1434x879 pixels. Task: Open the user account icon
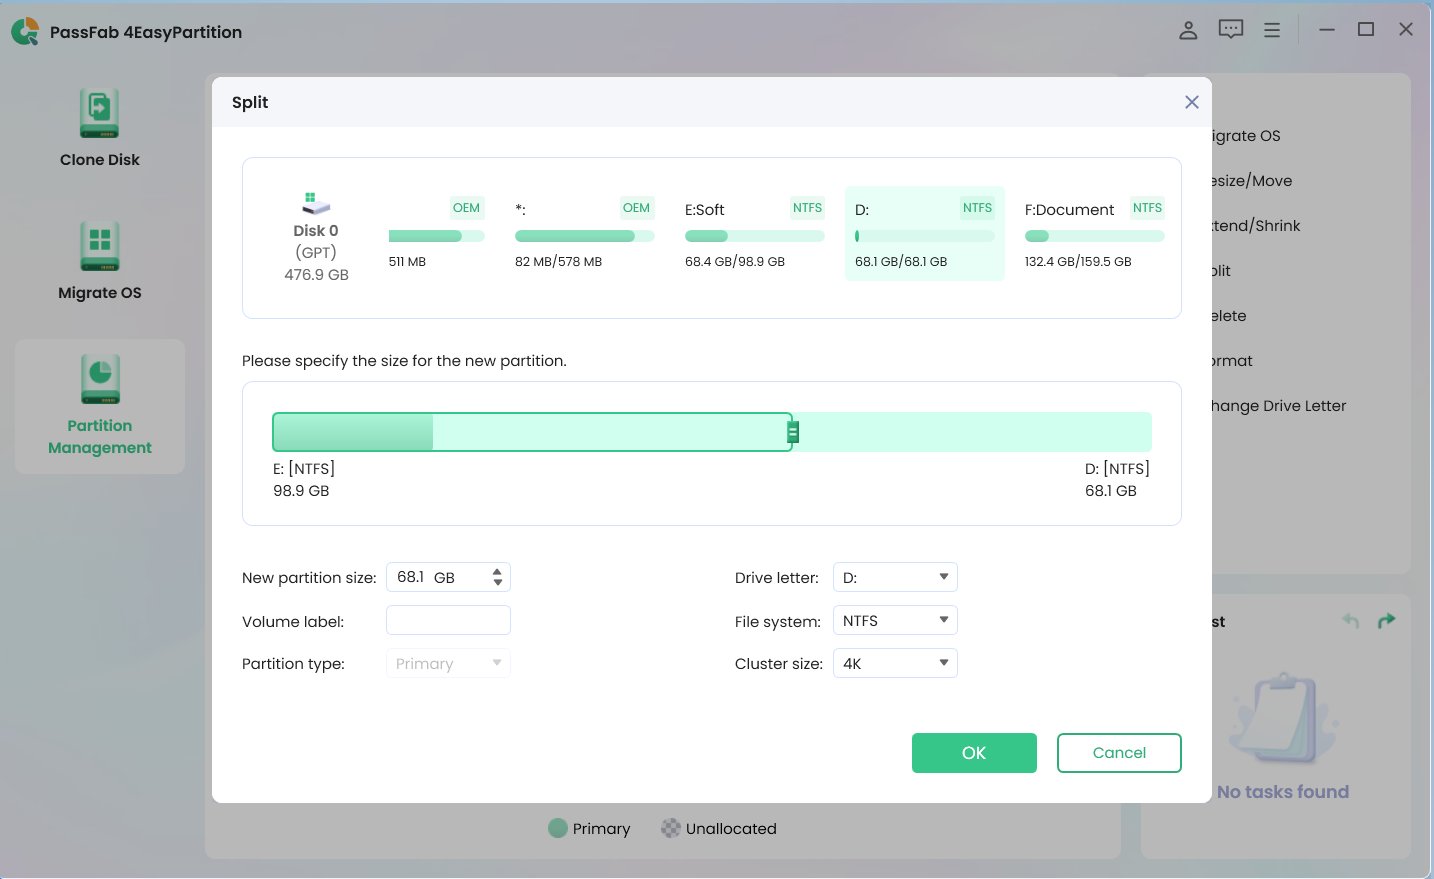[x=1188, y=30]
